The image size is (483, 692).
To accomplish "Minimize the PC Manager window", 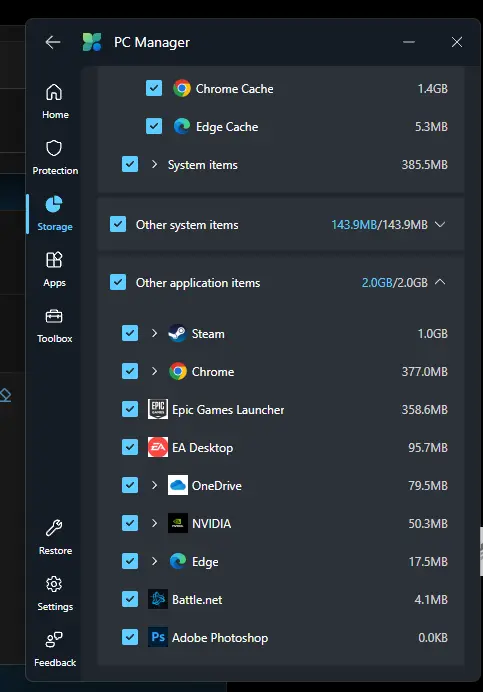I will 409,42.
